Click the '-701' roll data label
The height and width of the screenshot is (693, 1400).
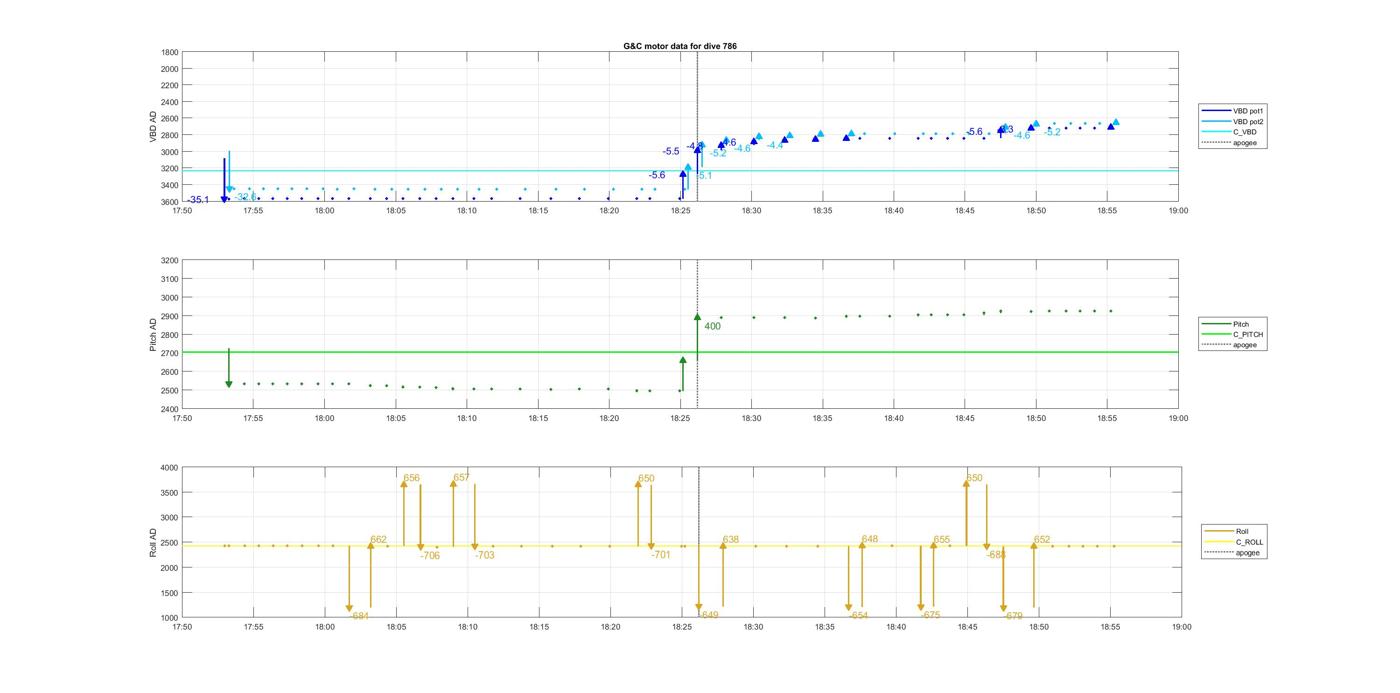(x=661, y=555)
